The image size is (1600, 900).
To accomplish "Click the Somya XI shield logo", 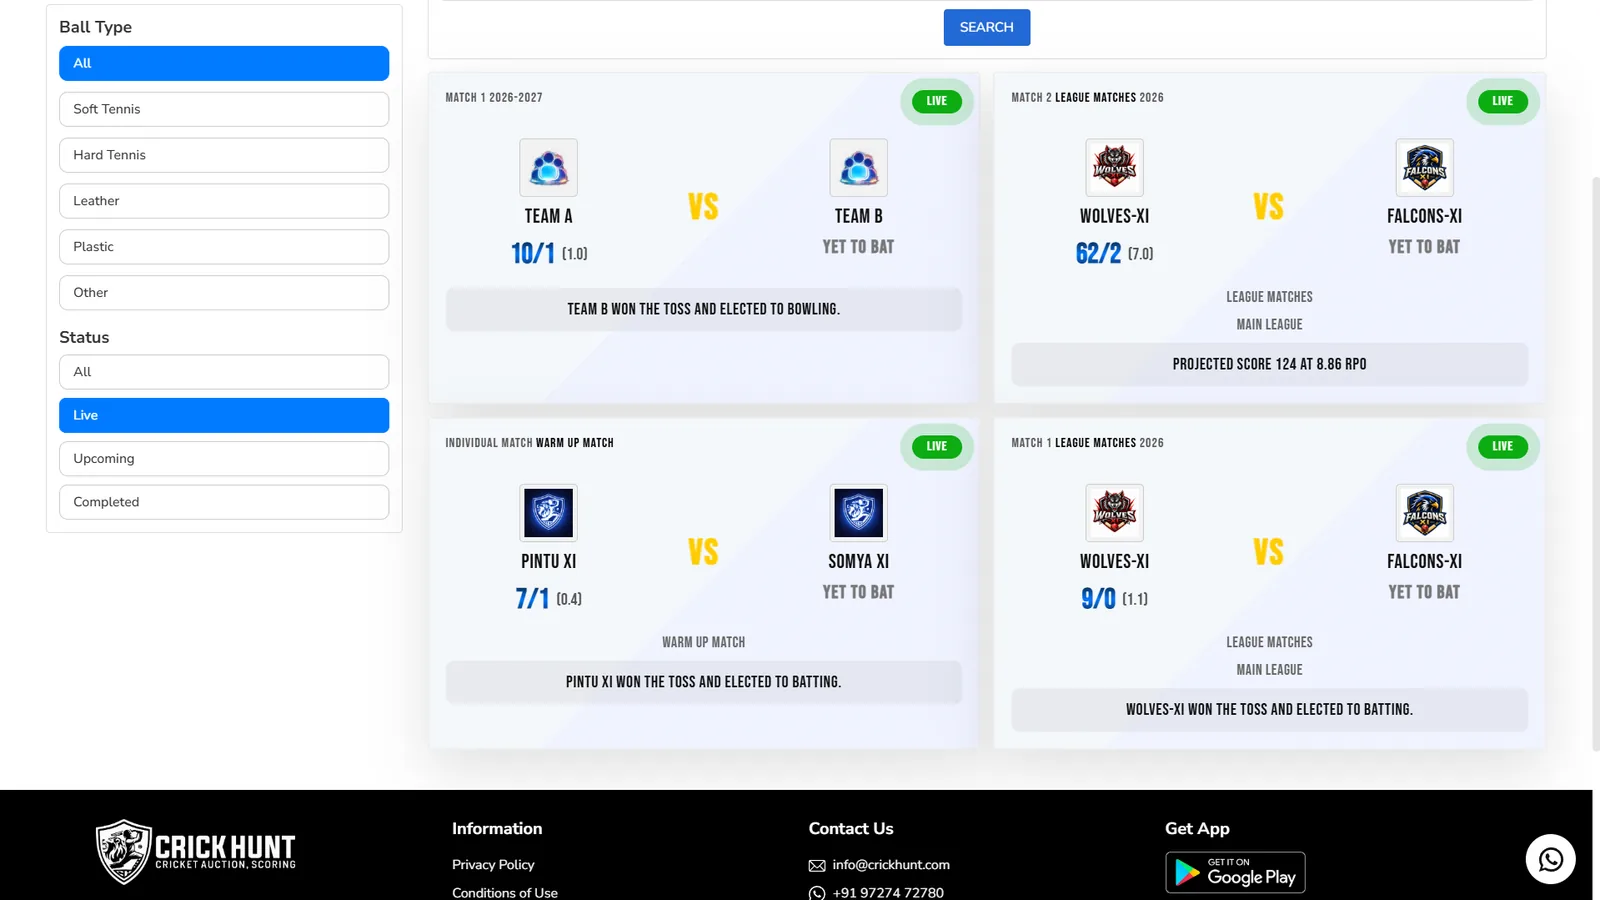I will tap(858, 513).
